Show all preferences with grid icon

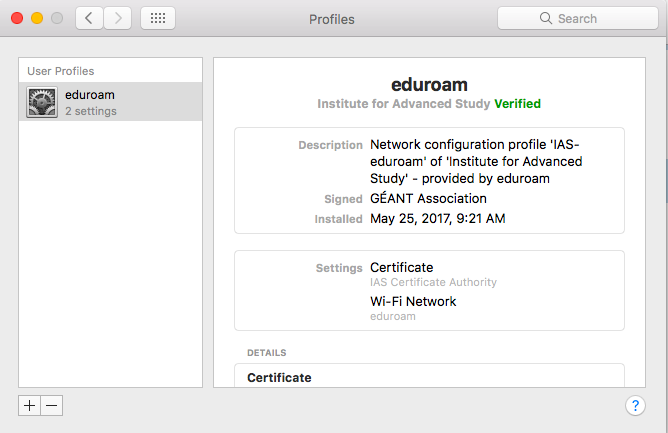[158, 18]
